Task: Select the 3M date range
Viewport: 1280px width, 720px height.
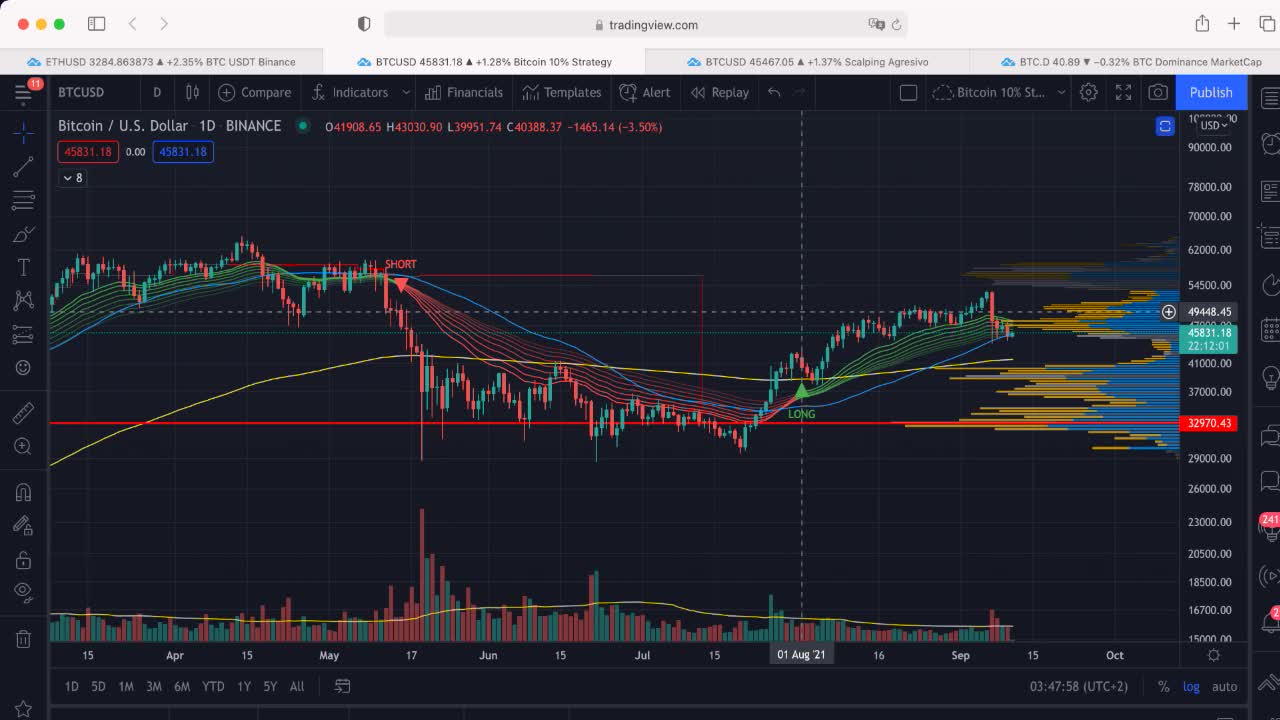Action: [154, 686]
